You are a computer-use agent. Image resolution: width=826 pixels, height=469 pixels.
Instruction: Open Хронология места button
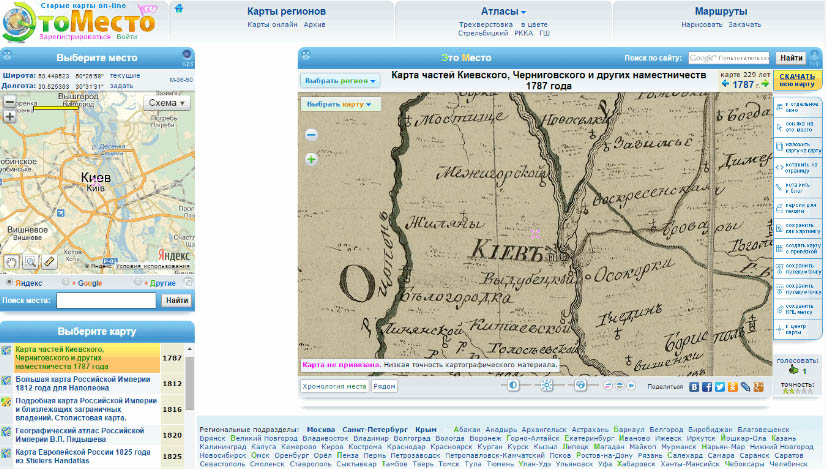[334, 386]
